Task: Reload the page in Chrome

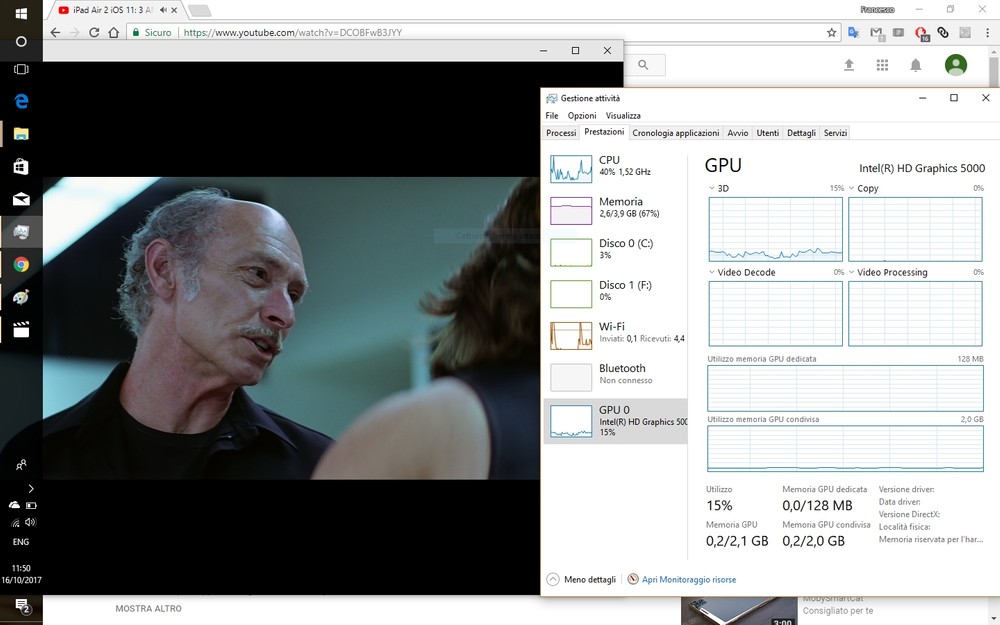Action: pos(95,32)
